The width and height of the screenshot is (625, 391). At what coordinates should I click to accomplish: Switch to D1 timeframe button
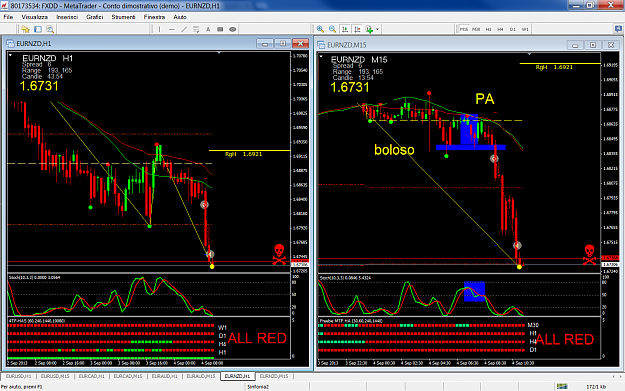click(513, 29)
